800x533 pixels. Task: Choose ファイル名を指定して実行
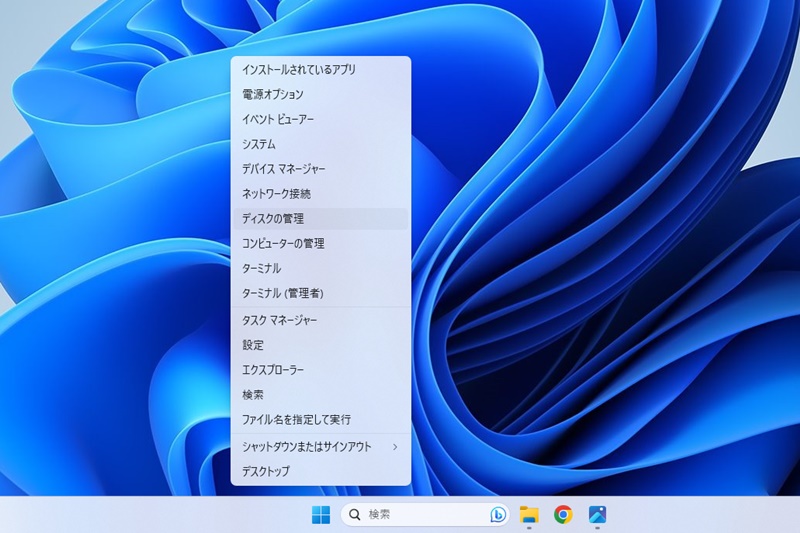click(x=296, y=420)
